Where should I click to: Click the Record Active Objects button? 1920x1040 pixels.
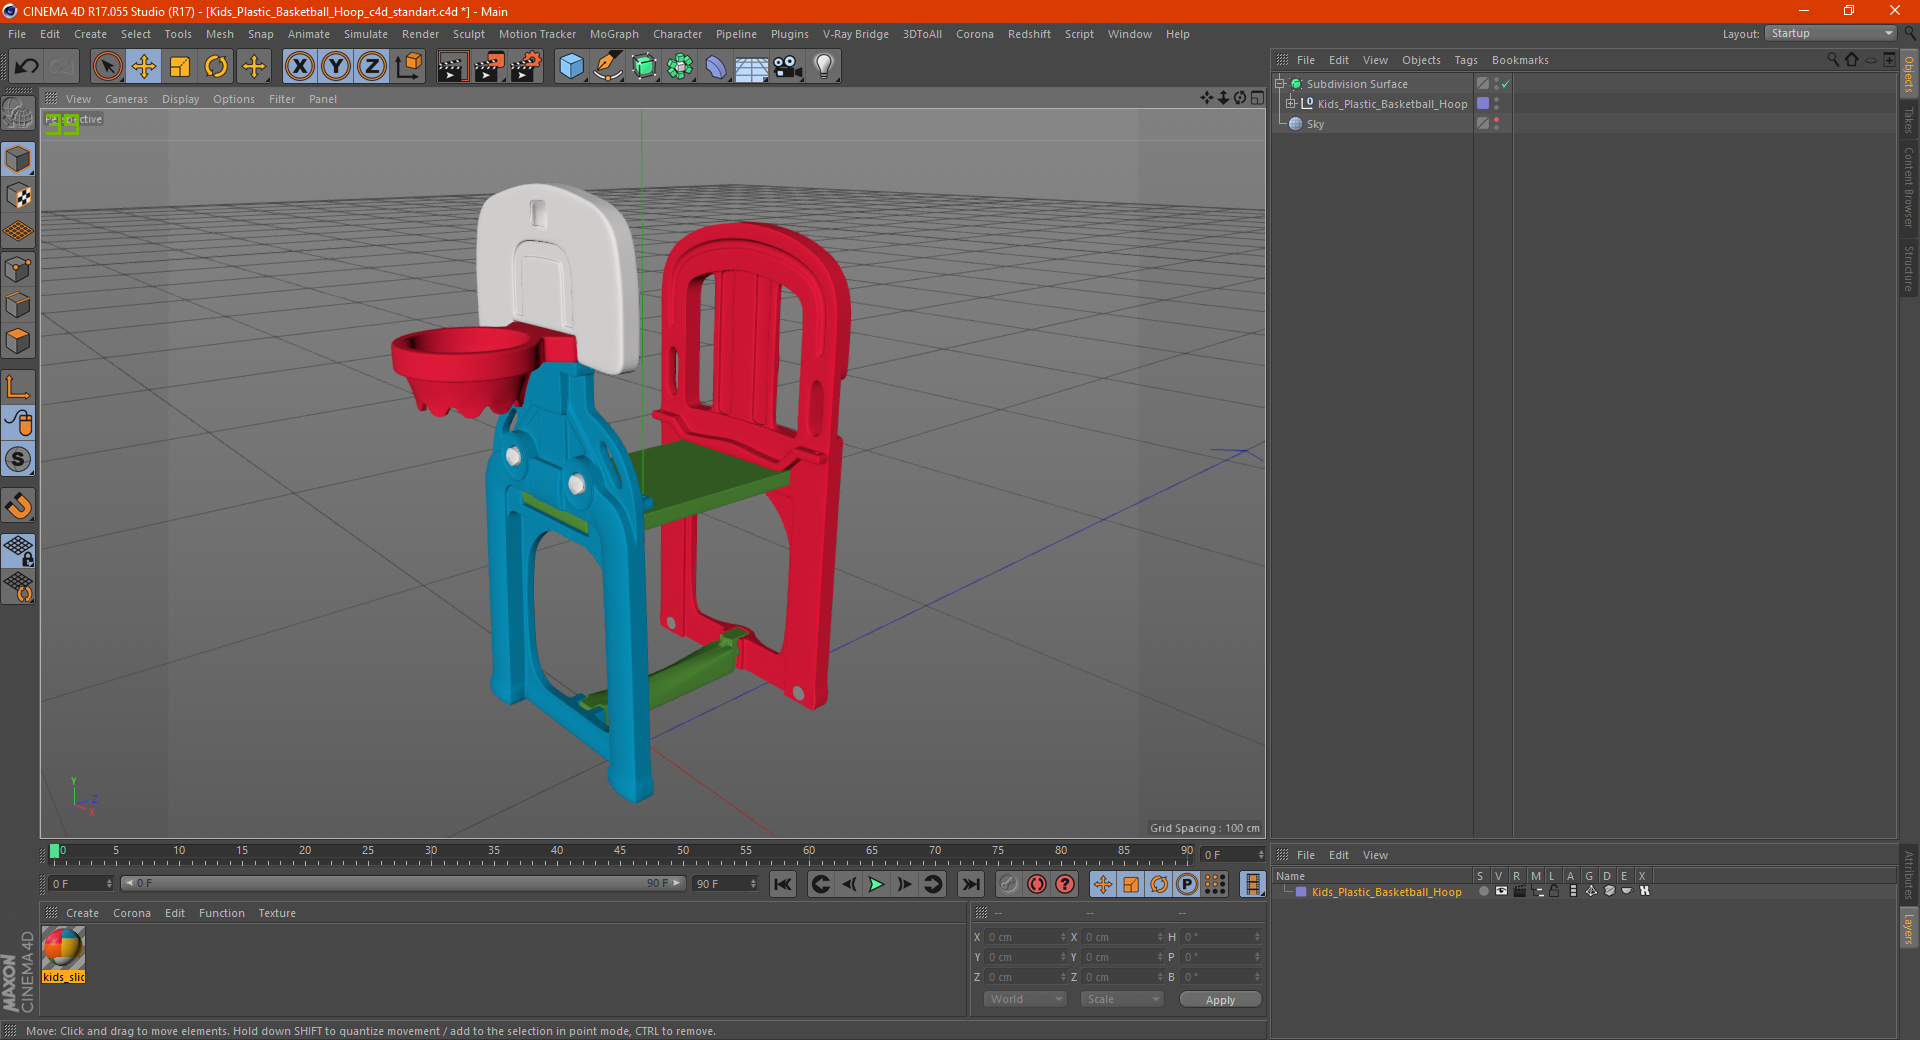(1009, 884)
